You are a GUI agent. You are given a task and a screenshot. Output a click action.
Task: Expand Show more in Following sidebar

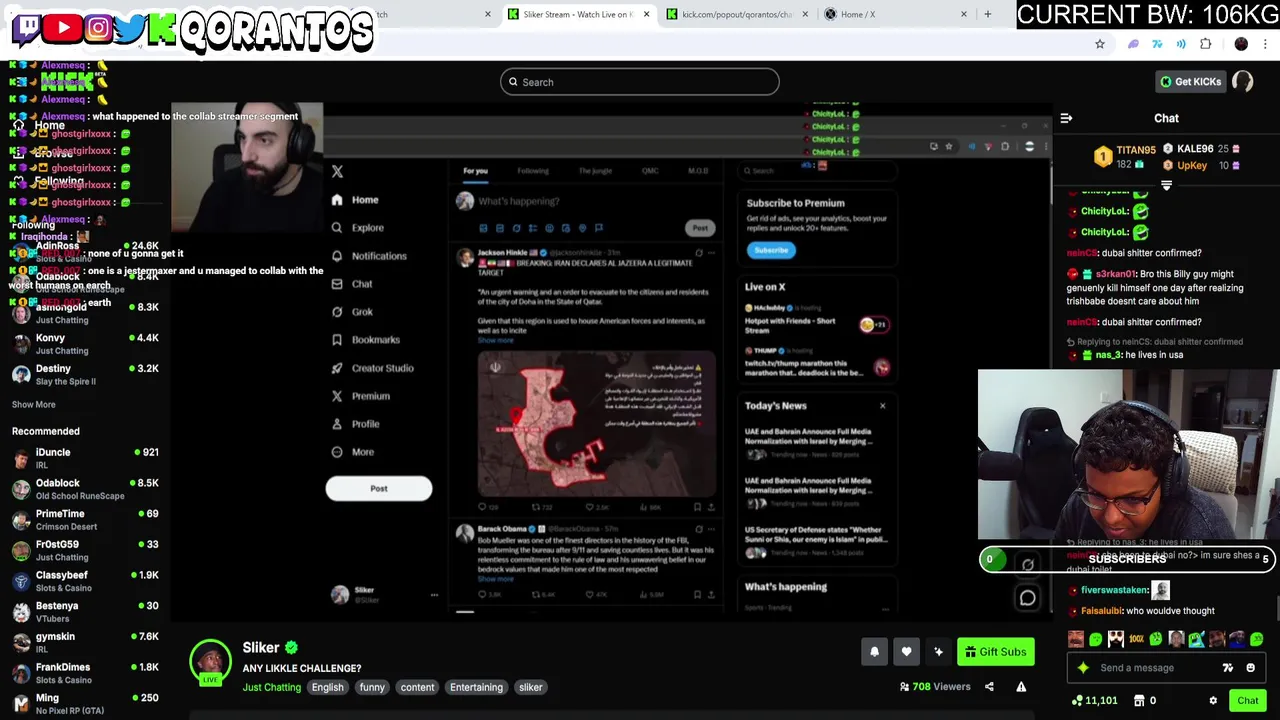(x=34, y=405)
